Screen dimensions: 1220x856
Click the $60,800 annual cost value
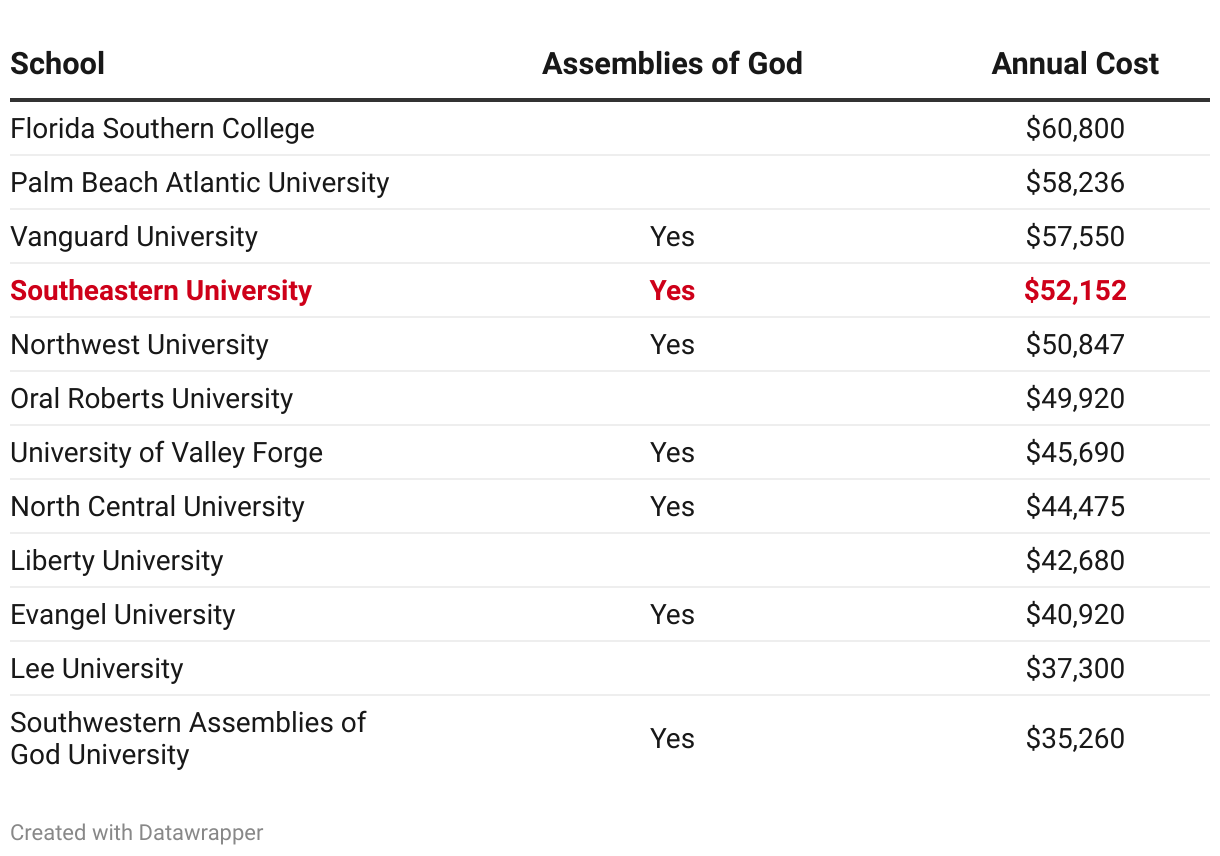click(x=1075, y=129)
